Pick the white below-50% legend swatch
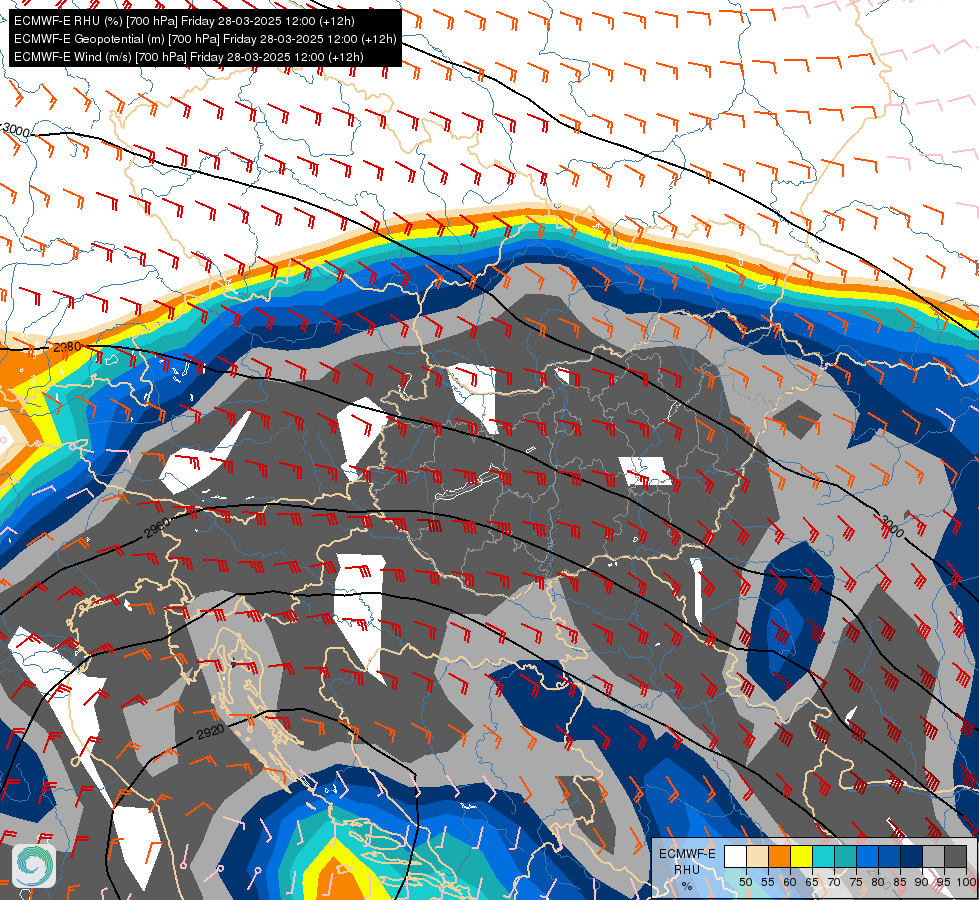This screenshot has width=979, height=900. click(x=735, y=856)
